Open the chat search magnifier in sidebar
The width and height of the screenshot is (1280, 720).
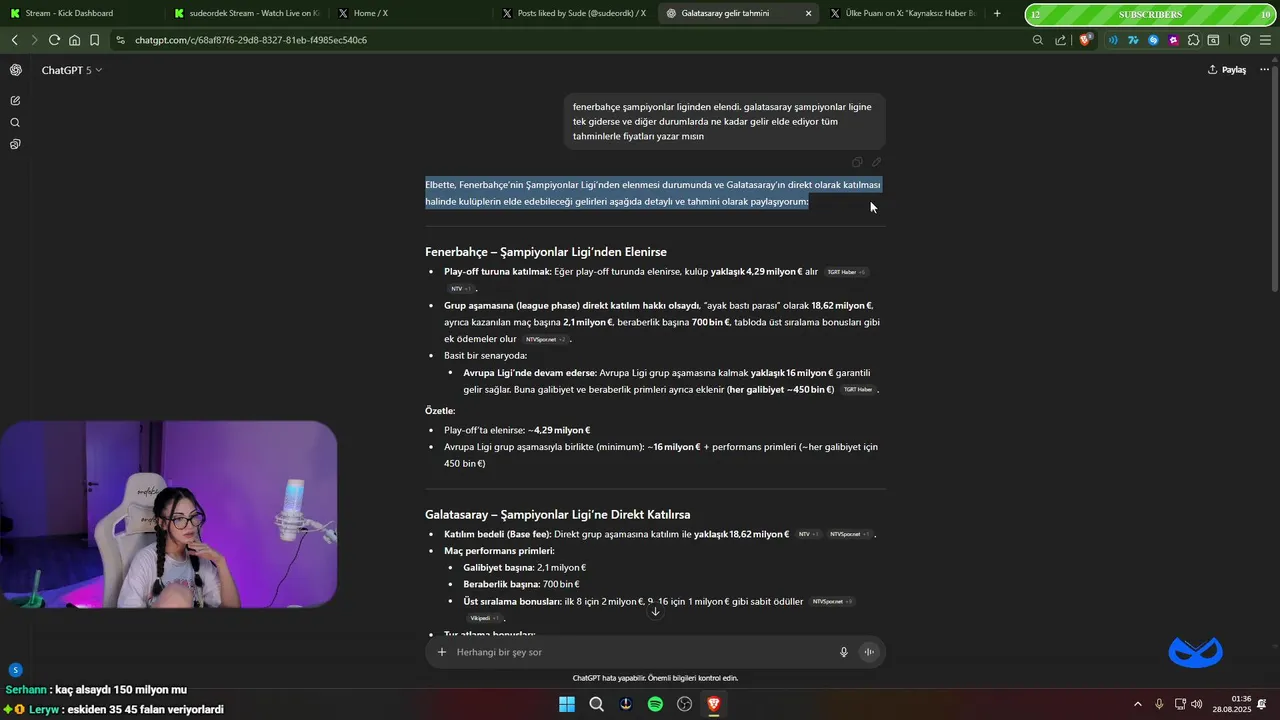coord(15,123)
